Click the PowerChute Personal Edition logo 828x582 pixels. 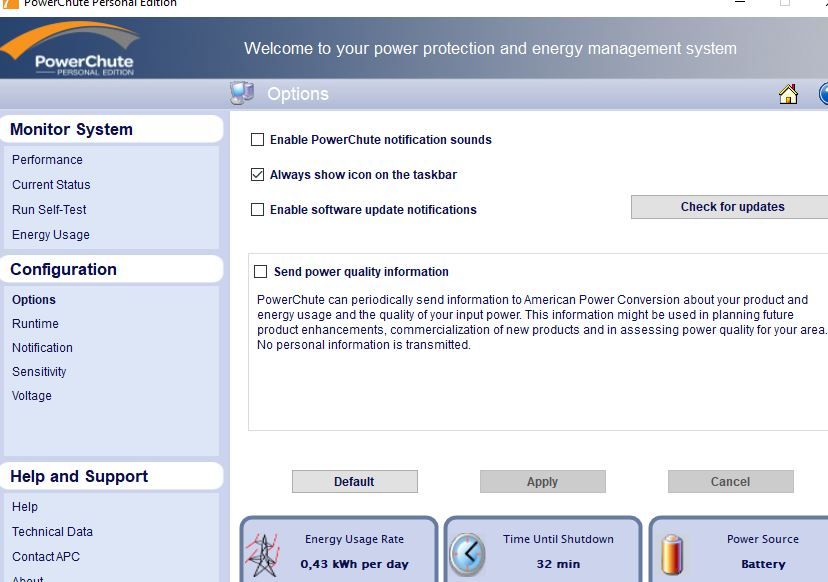[71, 49]
